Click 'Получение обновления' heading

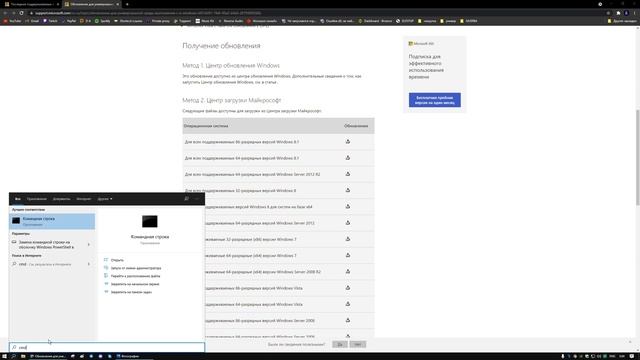221,46
